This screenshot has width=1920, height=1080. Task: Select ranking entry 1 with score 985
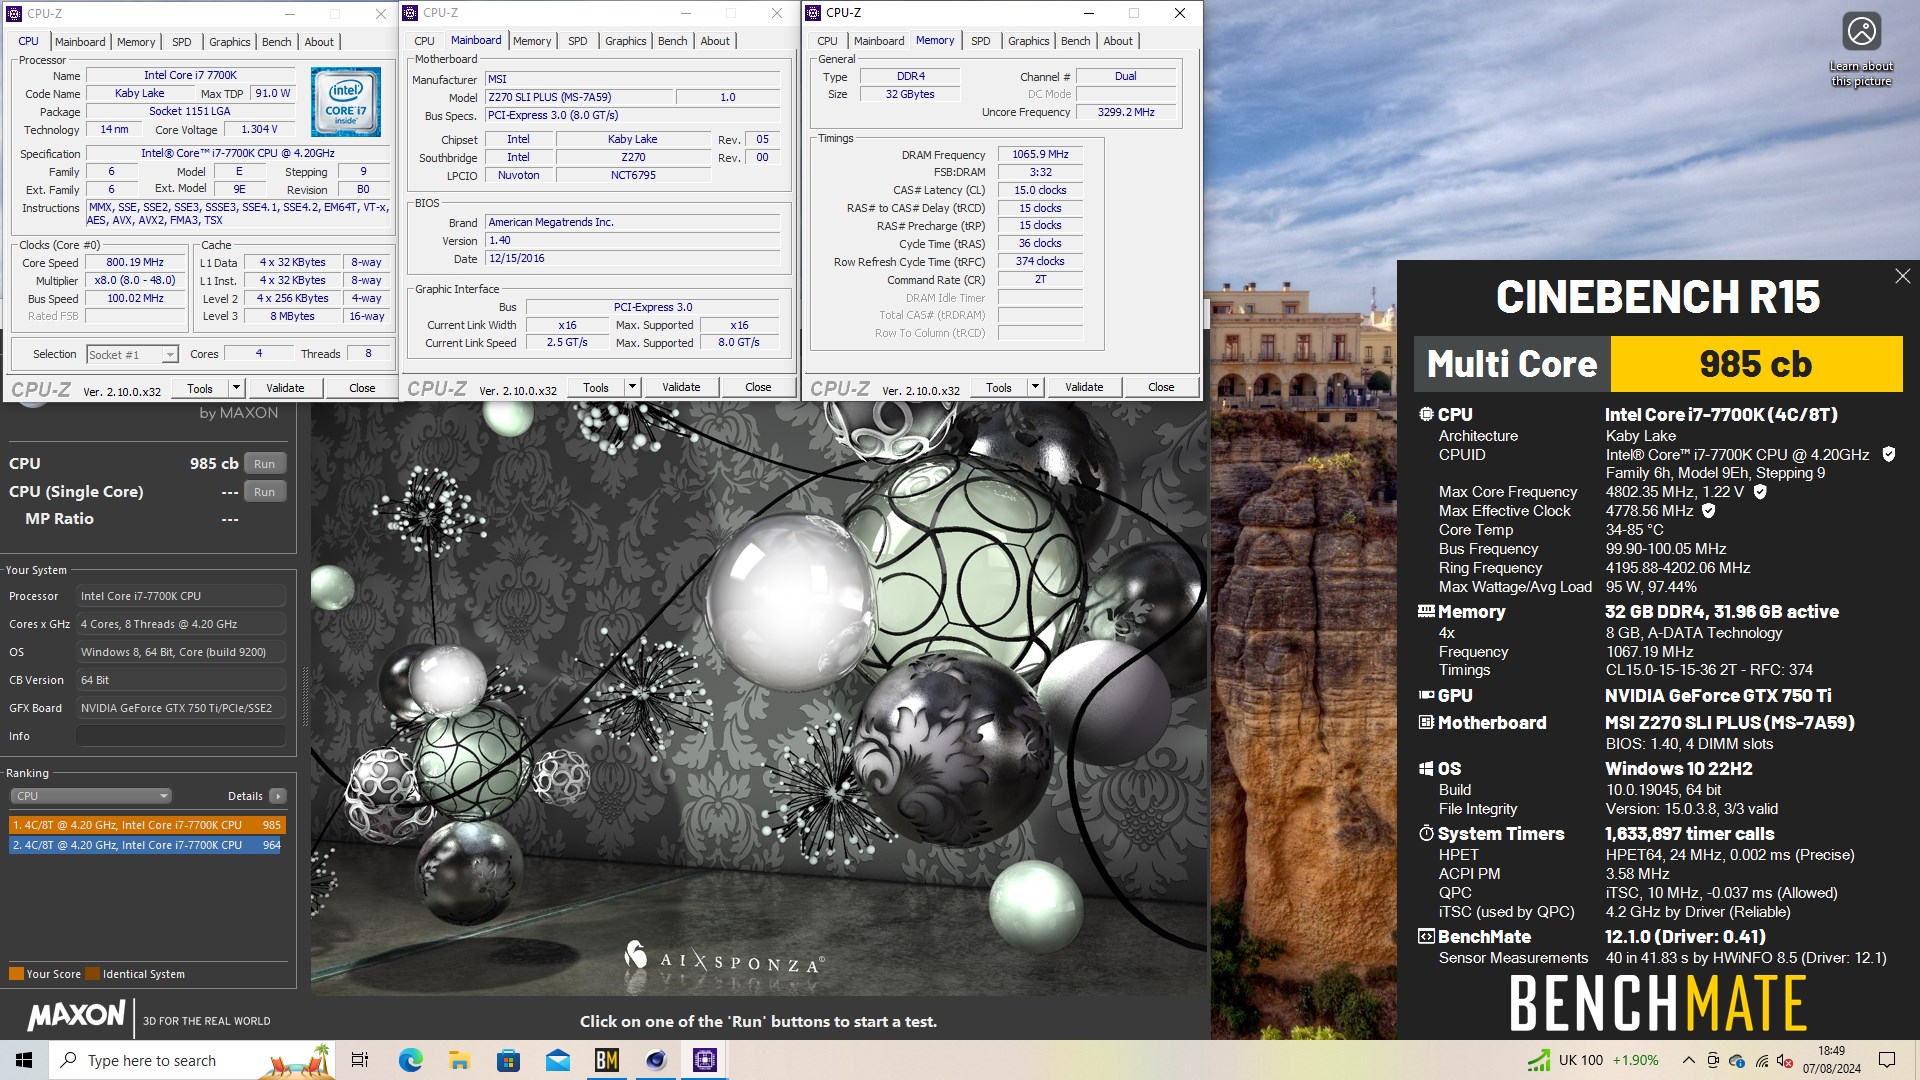coord(148,825)
